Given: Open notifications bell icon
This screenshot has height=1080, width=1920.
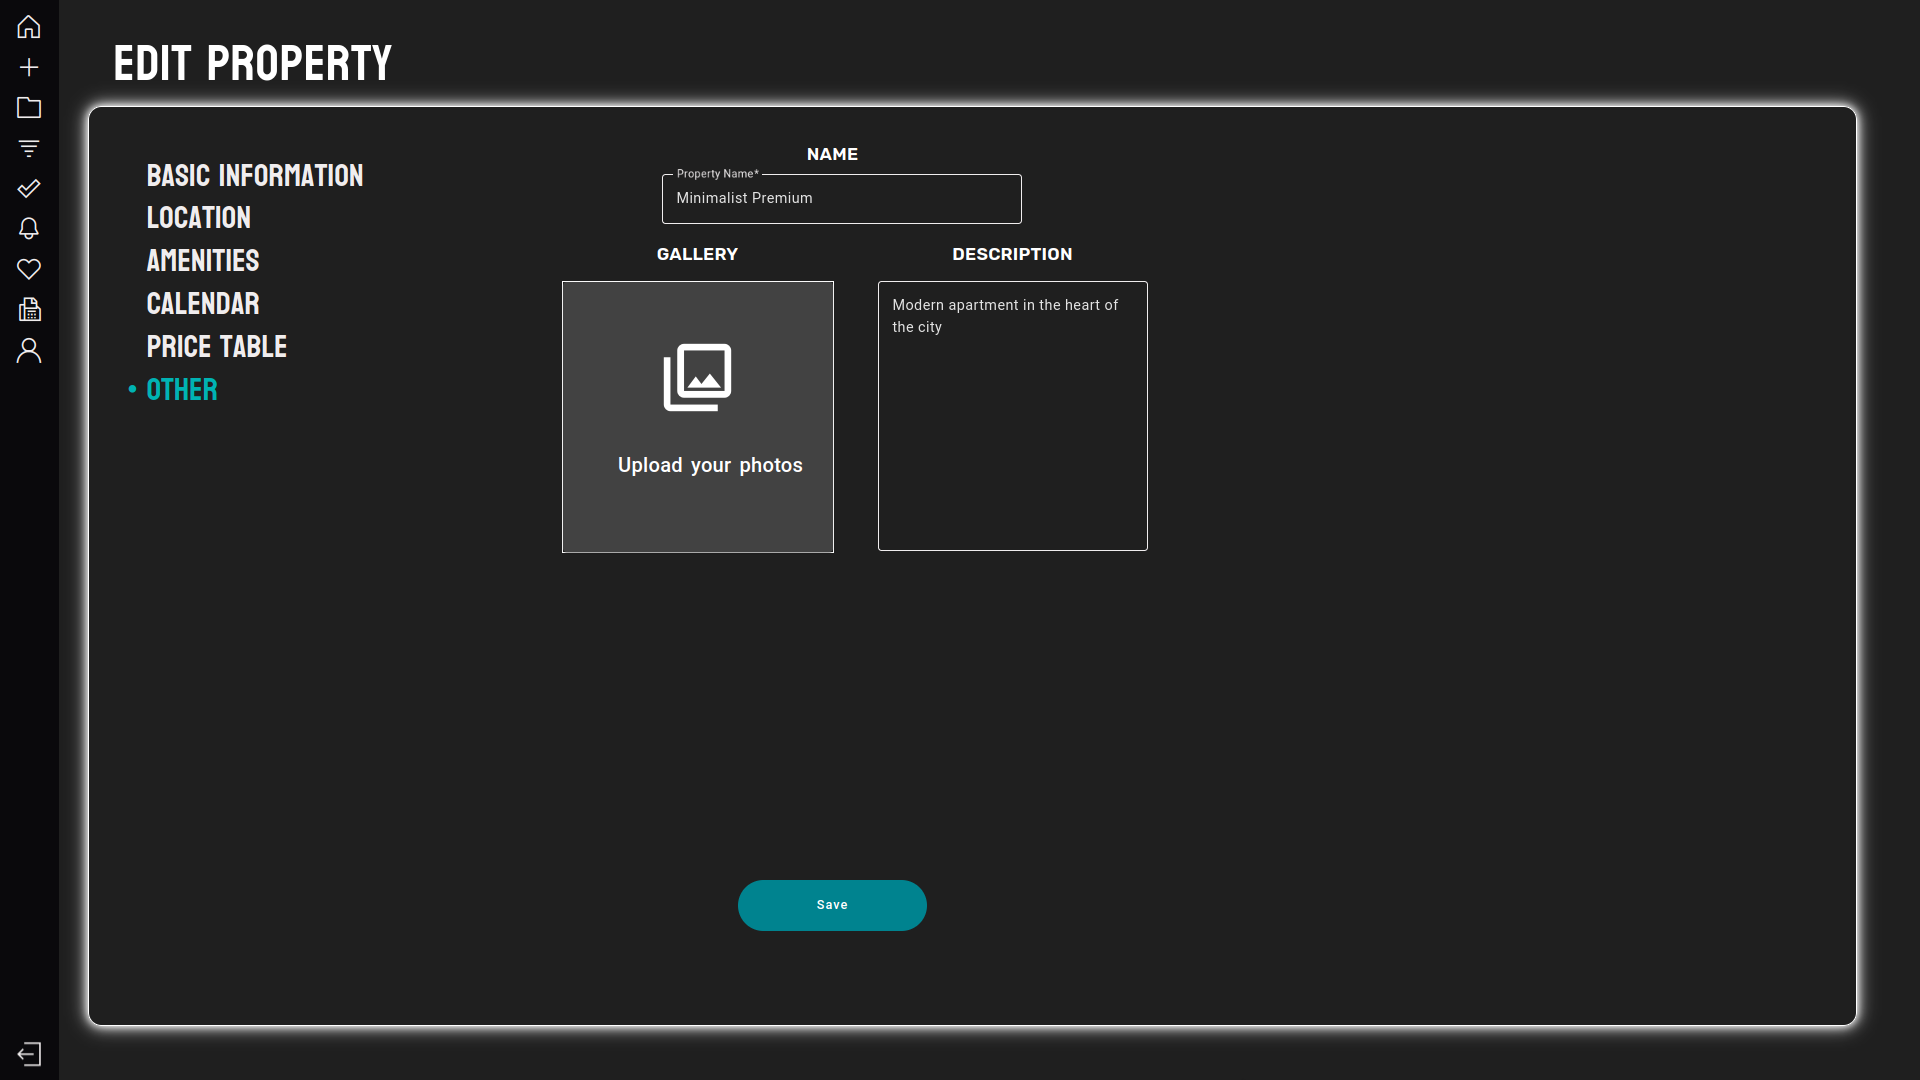Looking at the screenshot, I should click(29, 229).
